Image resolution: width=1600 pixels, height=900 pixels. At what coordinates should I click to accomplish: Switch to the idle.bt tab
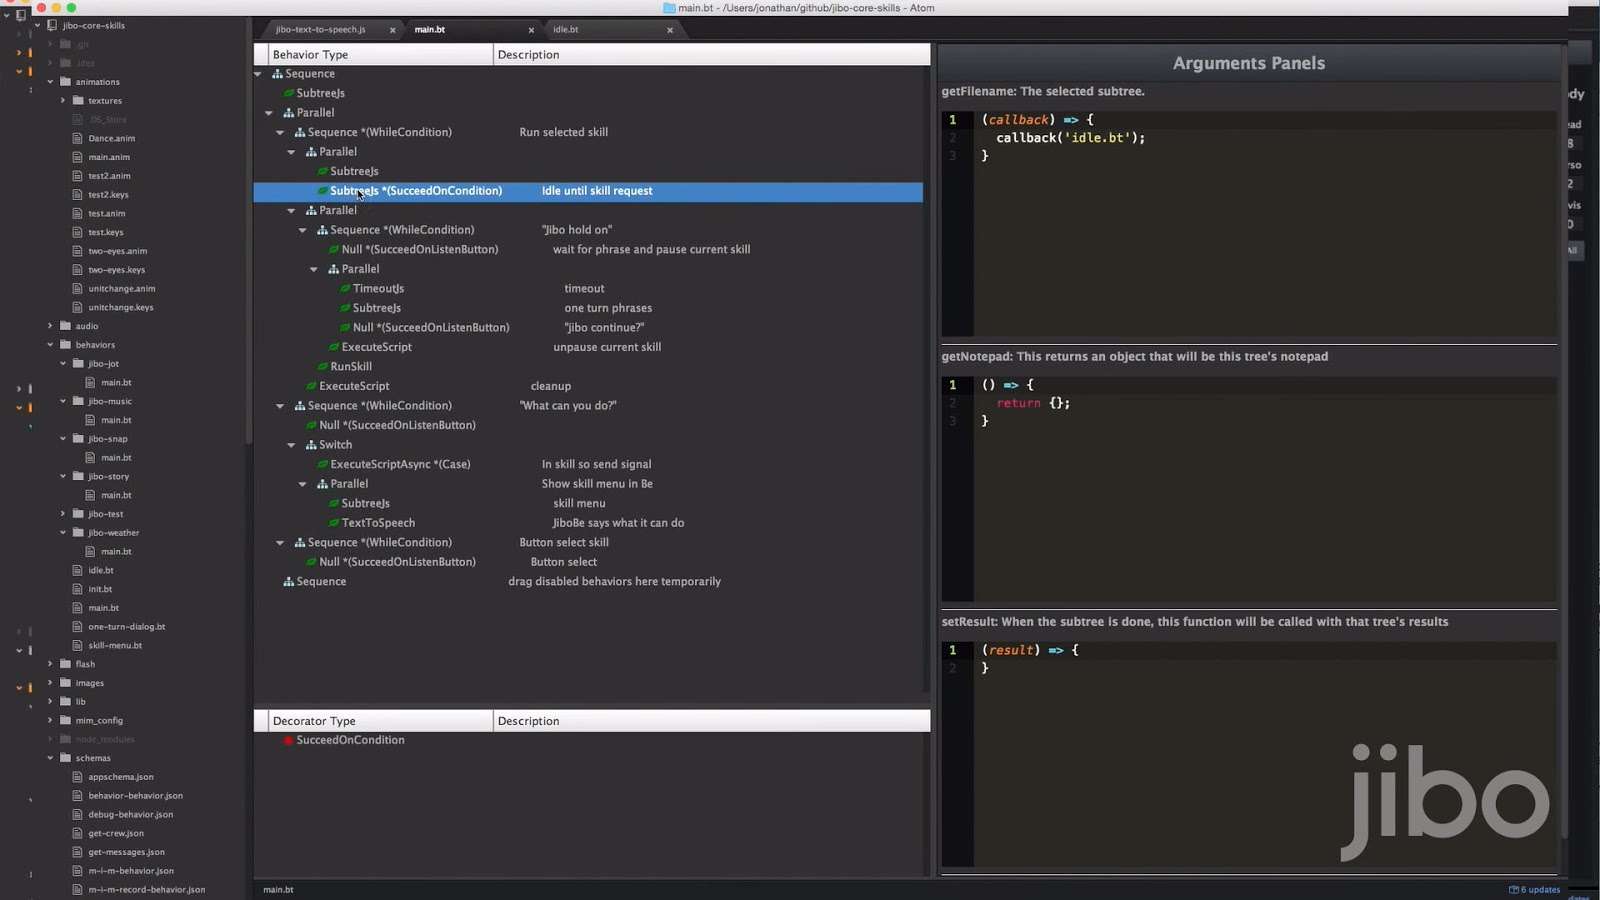[567, 29]
